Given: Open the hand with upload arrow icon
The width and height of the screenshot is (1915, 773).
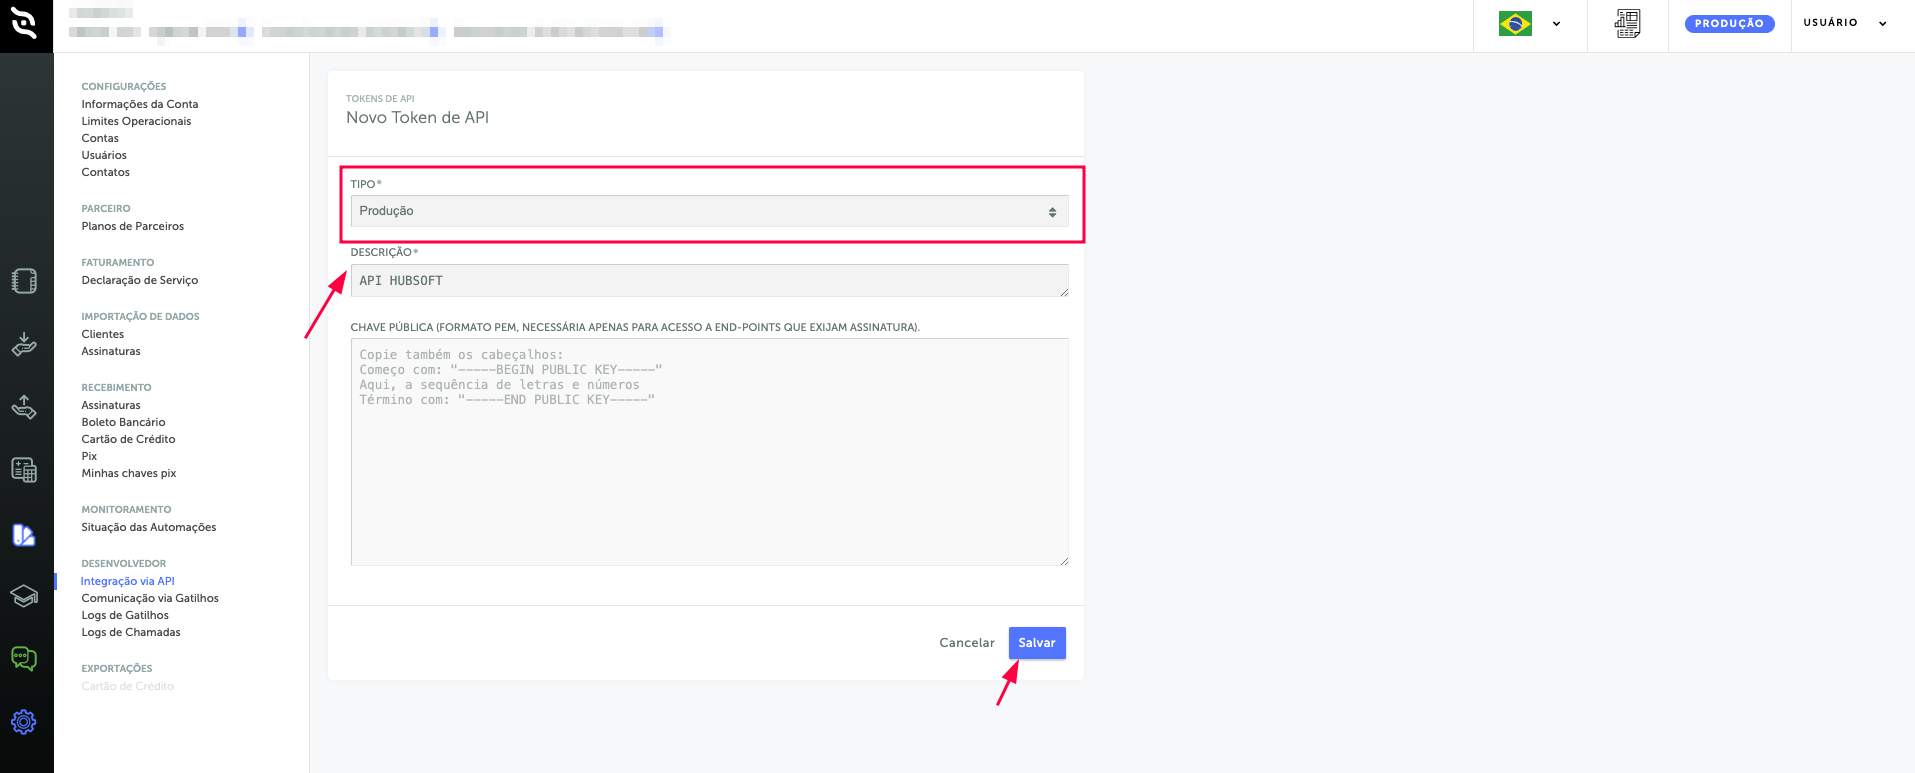Looking at the screenshot, I should (24, 407).
